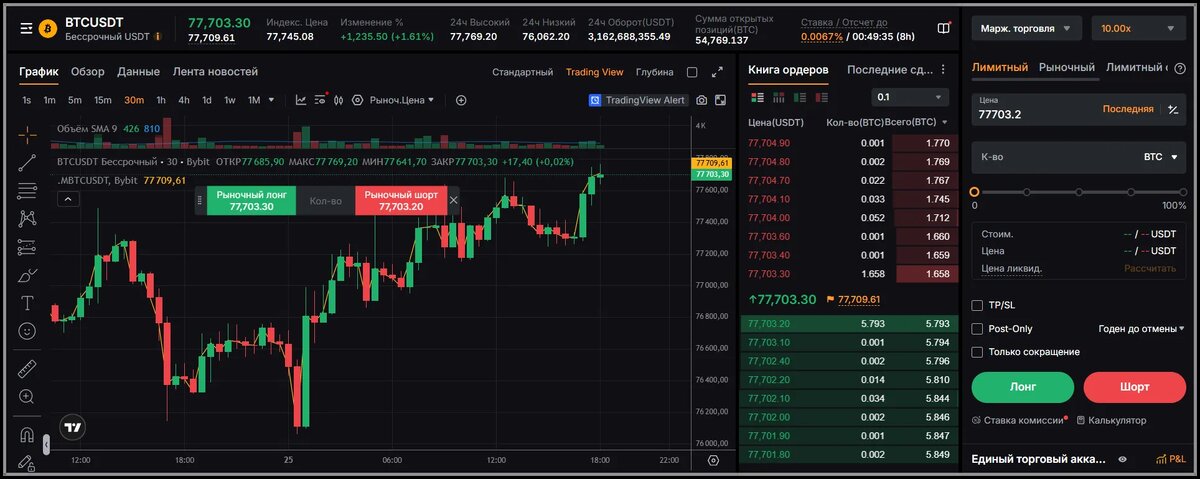1200x479 pixels.
Task: Click the red Шорт button
Action: [1135, 387]
